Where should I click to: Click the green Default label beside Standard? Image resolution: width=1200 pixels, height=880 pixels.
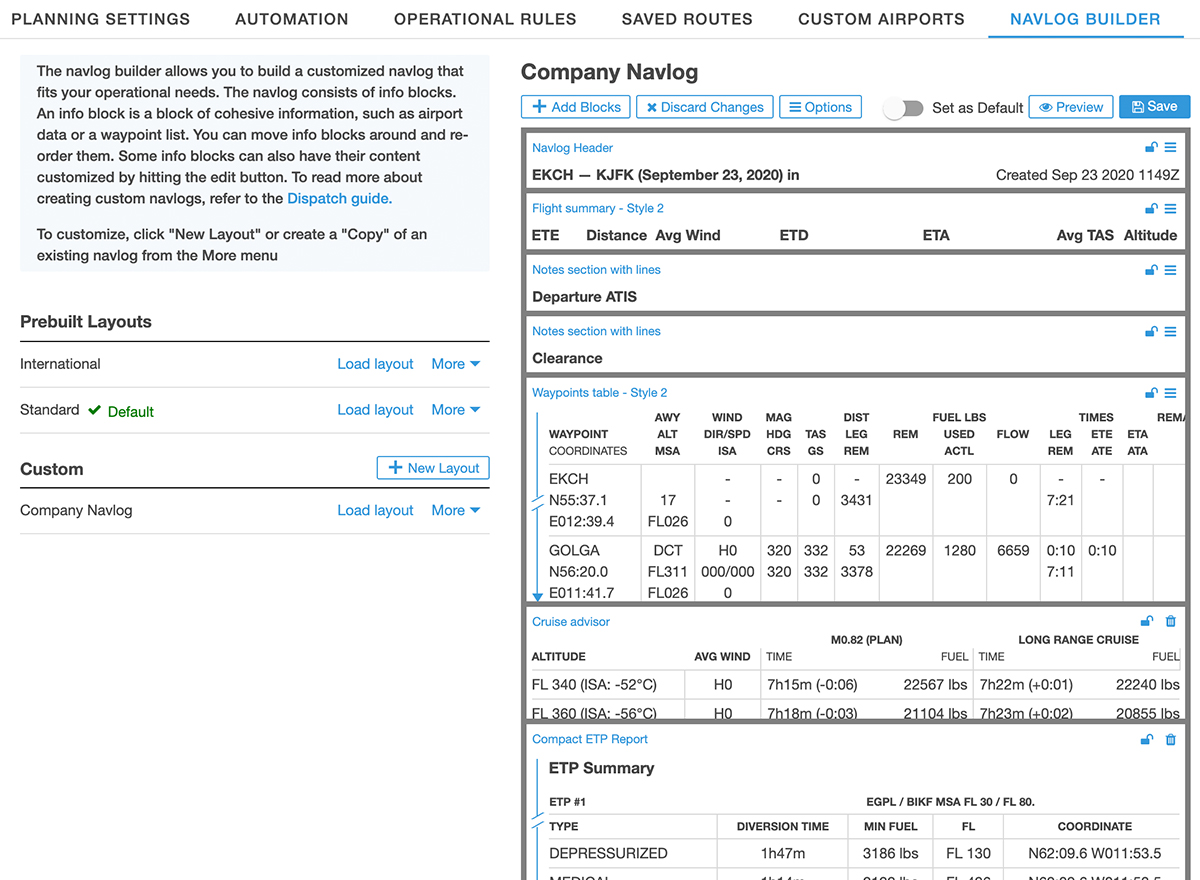[x=131, y=411]
